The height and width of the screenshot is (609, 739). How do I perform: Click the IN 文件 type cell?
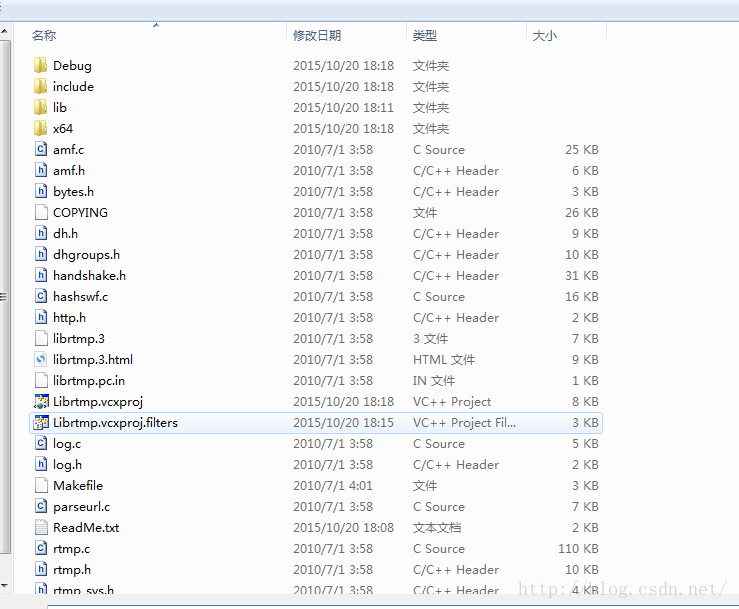pyautogui.click(x=434, y=380)
